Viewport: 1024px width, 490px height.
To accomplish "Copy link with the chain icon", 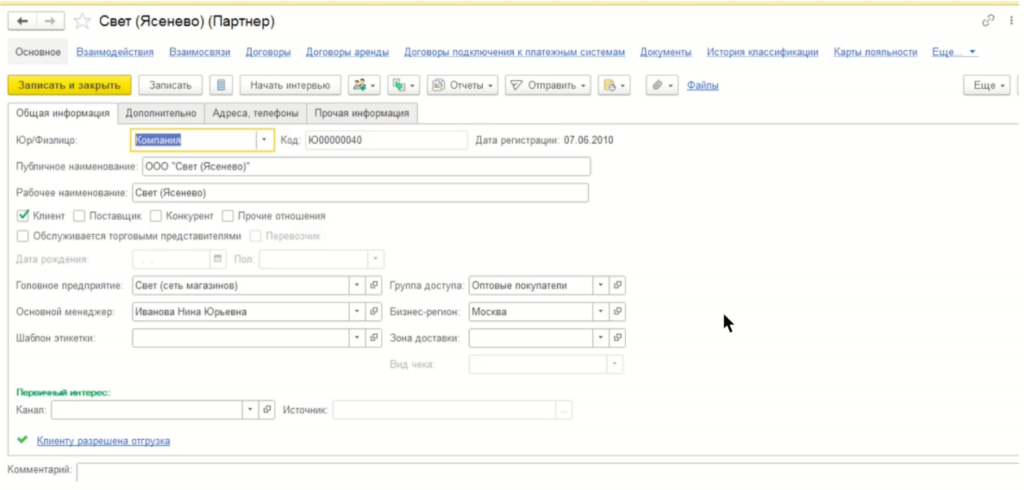I will [989, 21].
